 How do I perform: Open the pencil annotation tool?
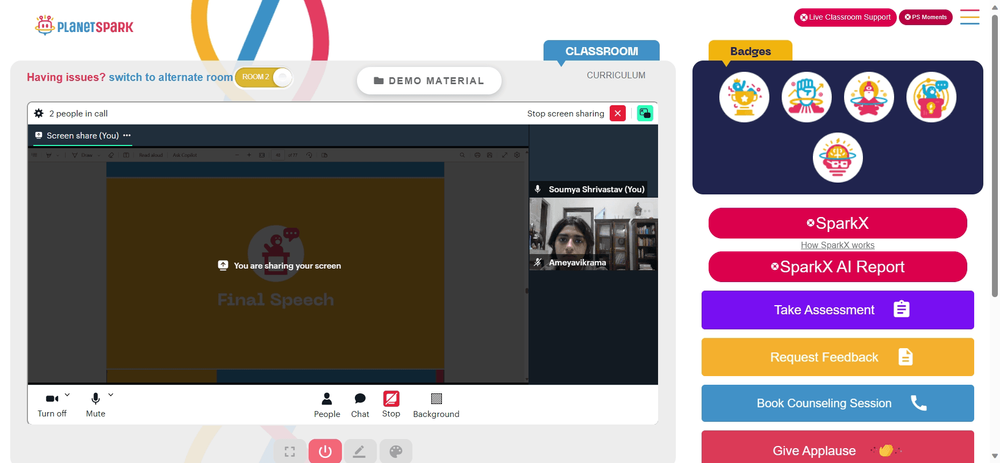(360, 452)
